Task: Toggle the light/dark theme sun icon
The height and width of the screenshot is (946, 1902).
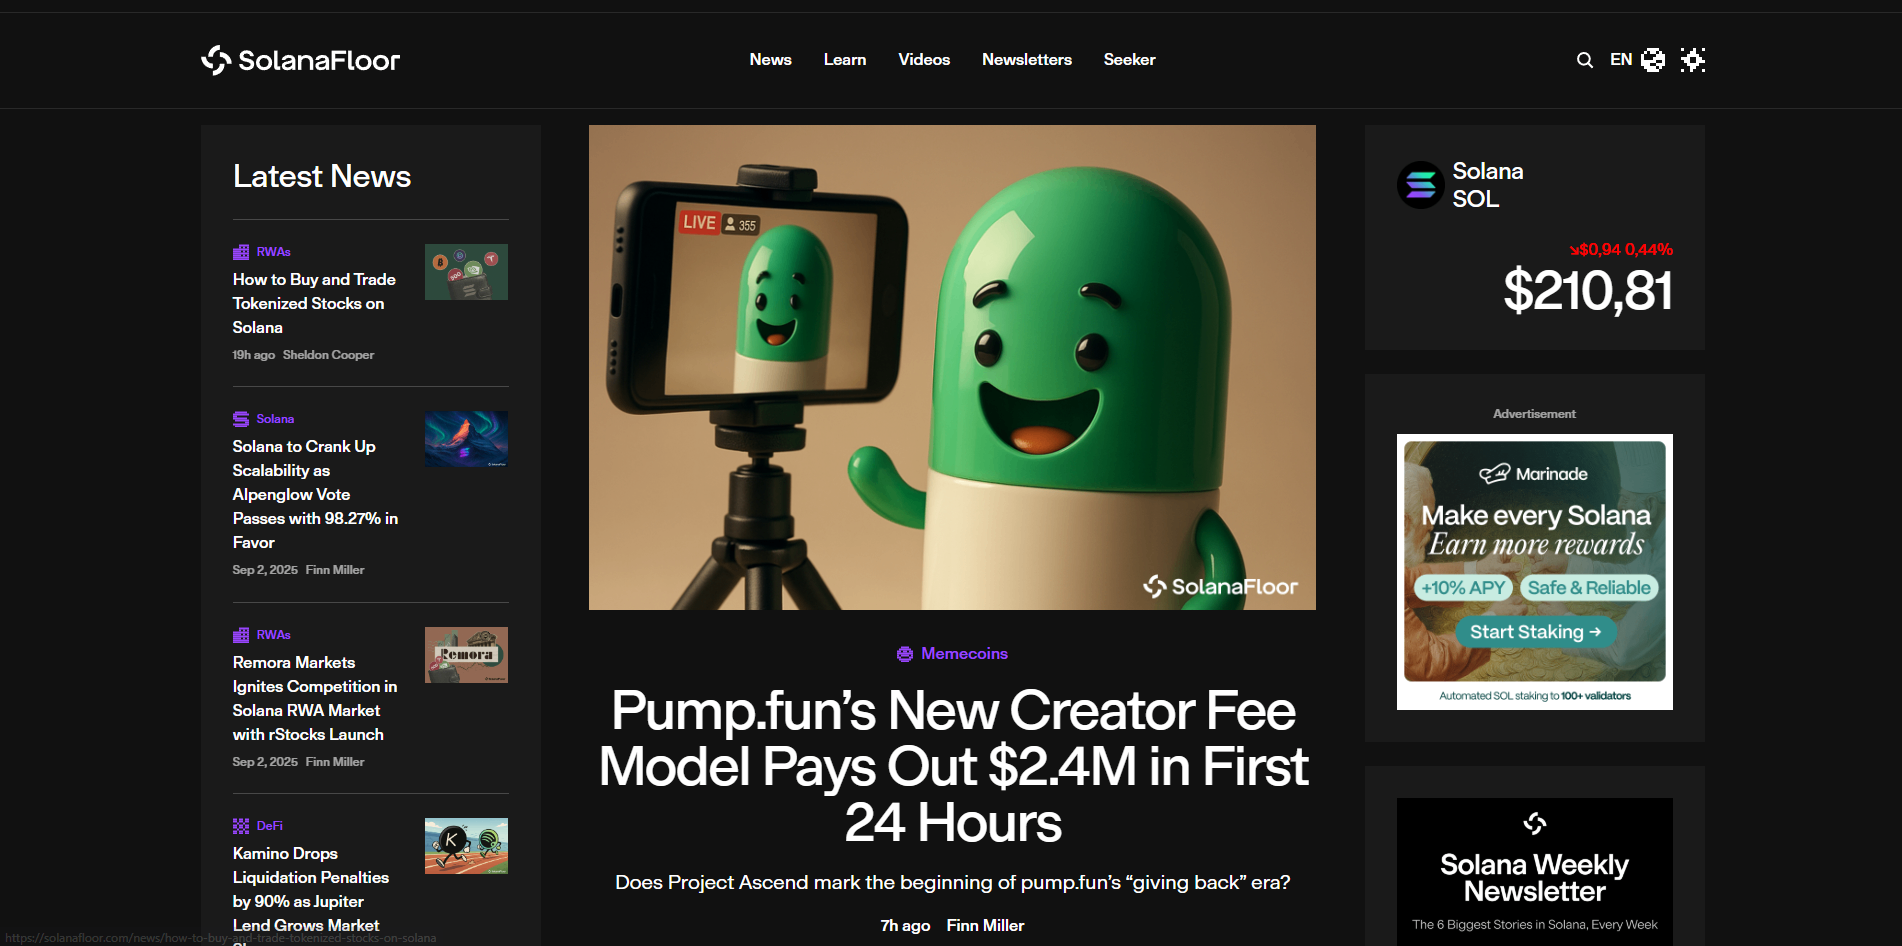Action: pyautogui.click(x=1692, y=60)
